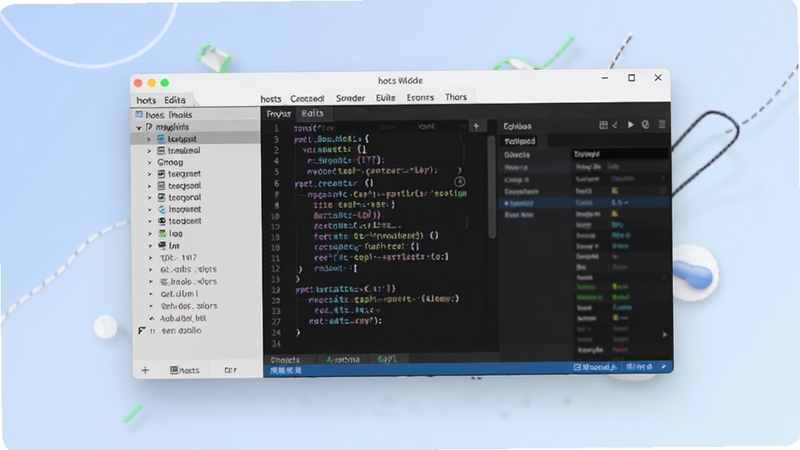800x450 pixels.
Task: Click the book icon beside 'Hosts' in sidebar footer
Action: point(173,370)
